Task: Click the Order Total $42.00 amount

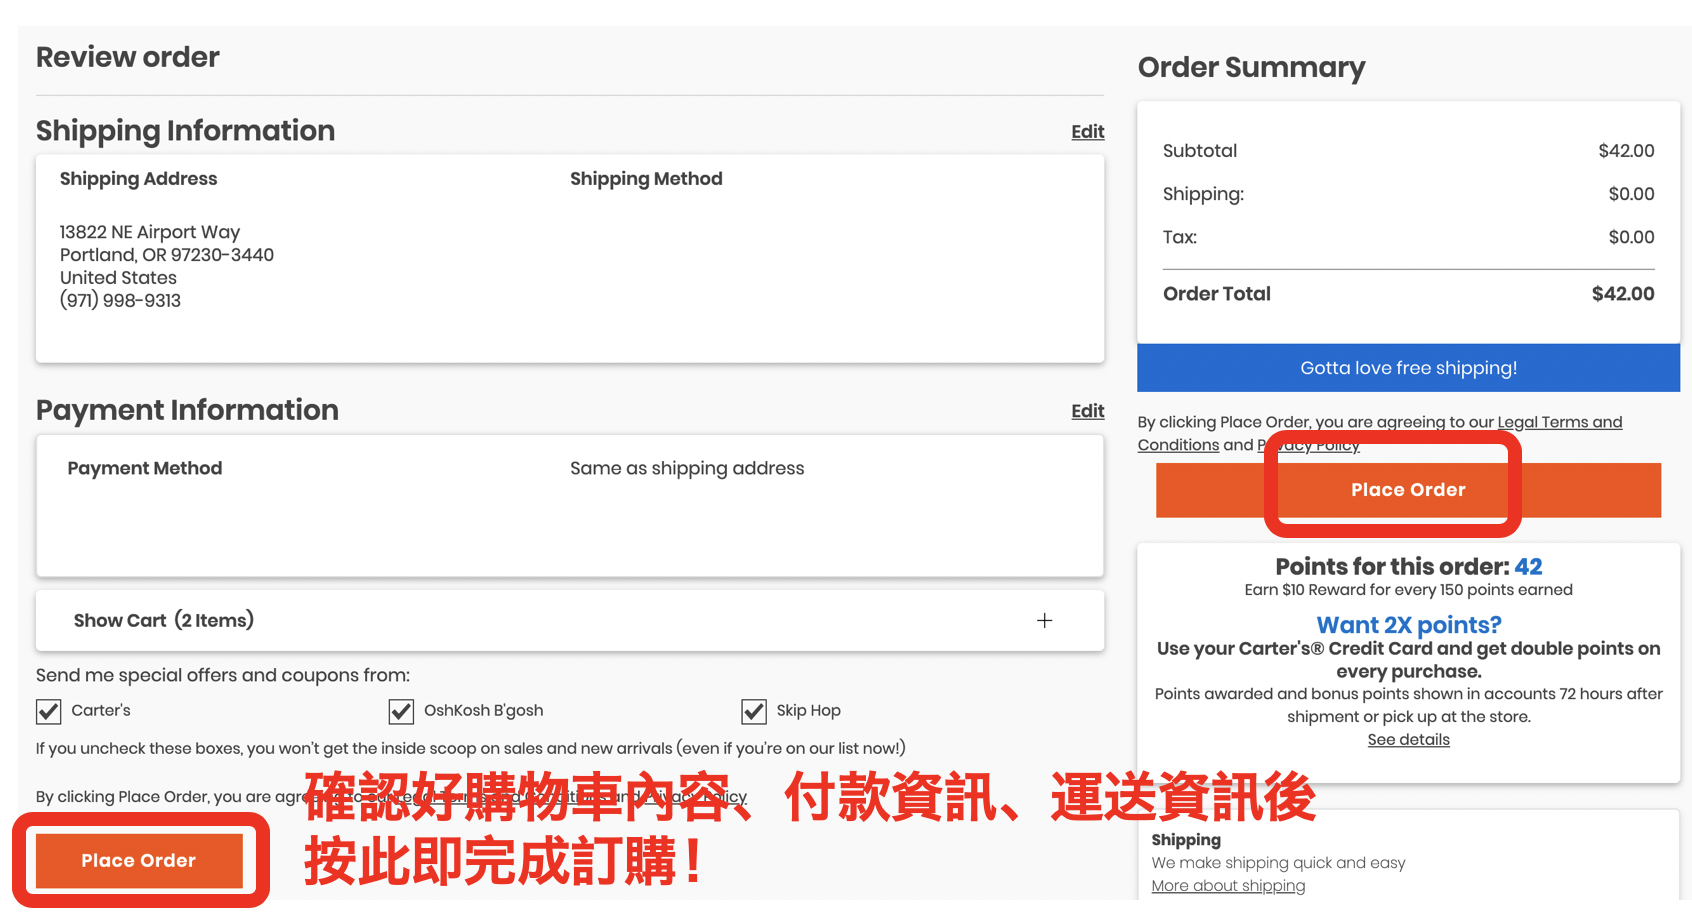Action: tap(1622, 294)
